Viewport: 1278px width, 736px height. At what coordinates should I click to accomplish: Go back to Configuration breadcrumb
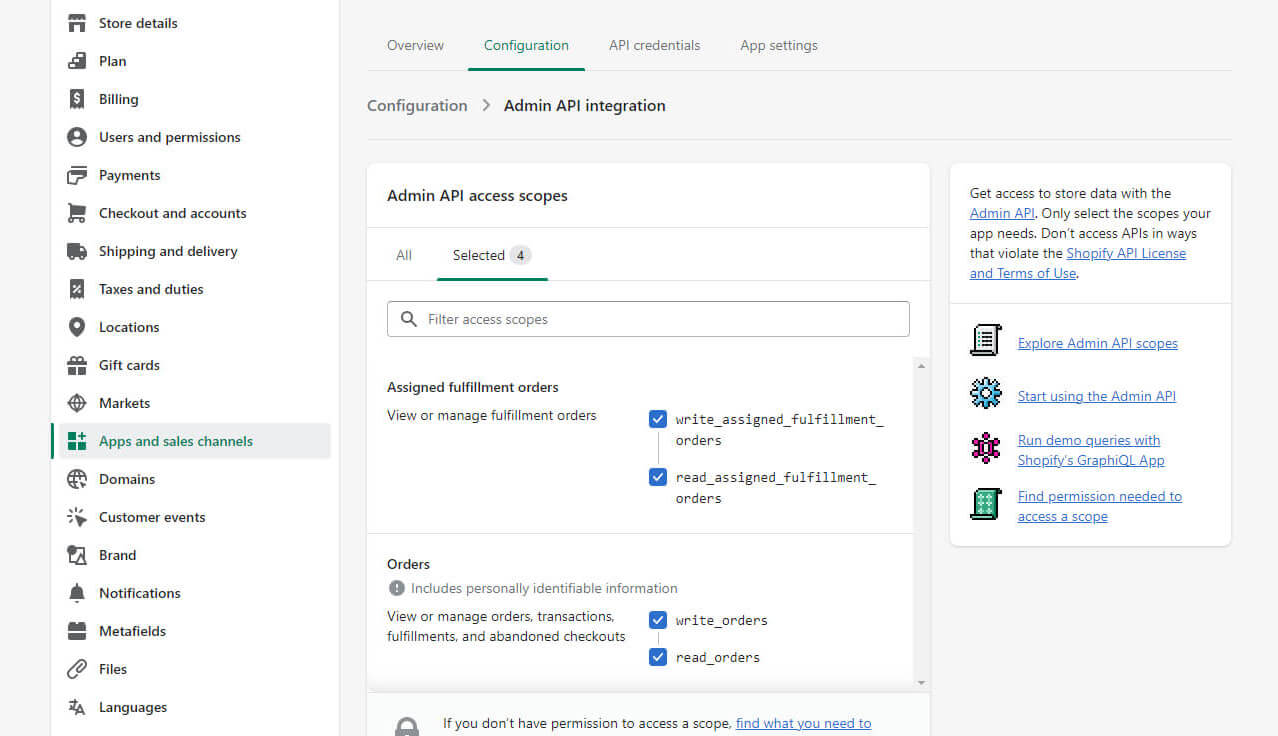pyautogui.click(x=417, y=105)
